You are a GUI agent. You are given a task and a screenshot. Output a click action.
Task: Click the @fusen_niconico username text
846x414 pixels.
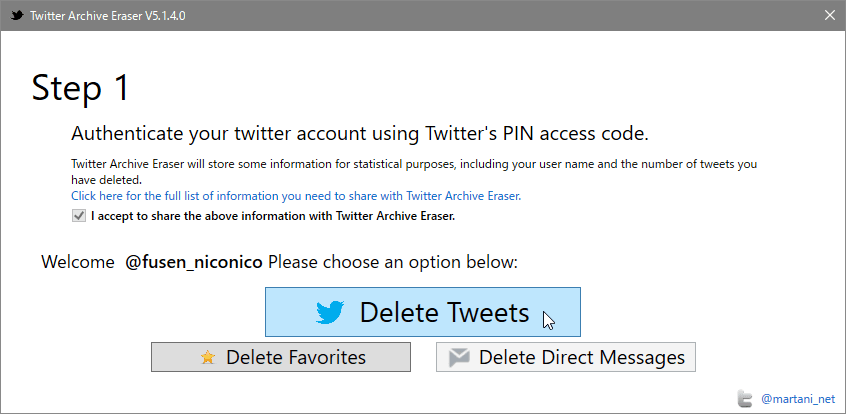(194, 263)
